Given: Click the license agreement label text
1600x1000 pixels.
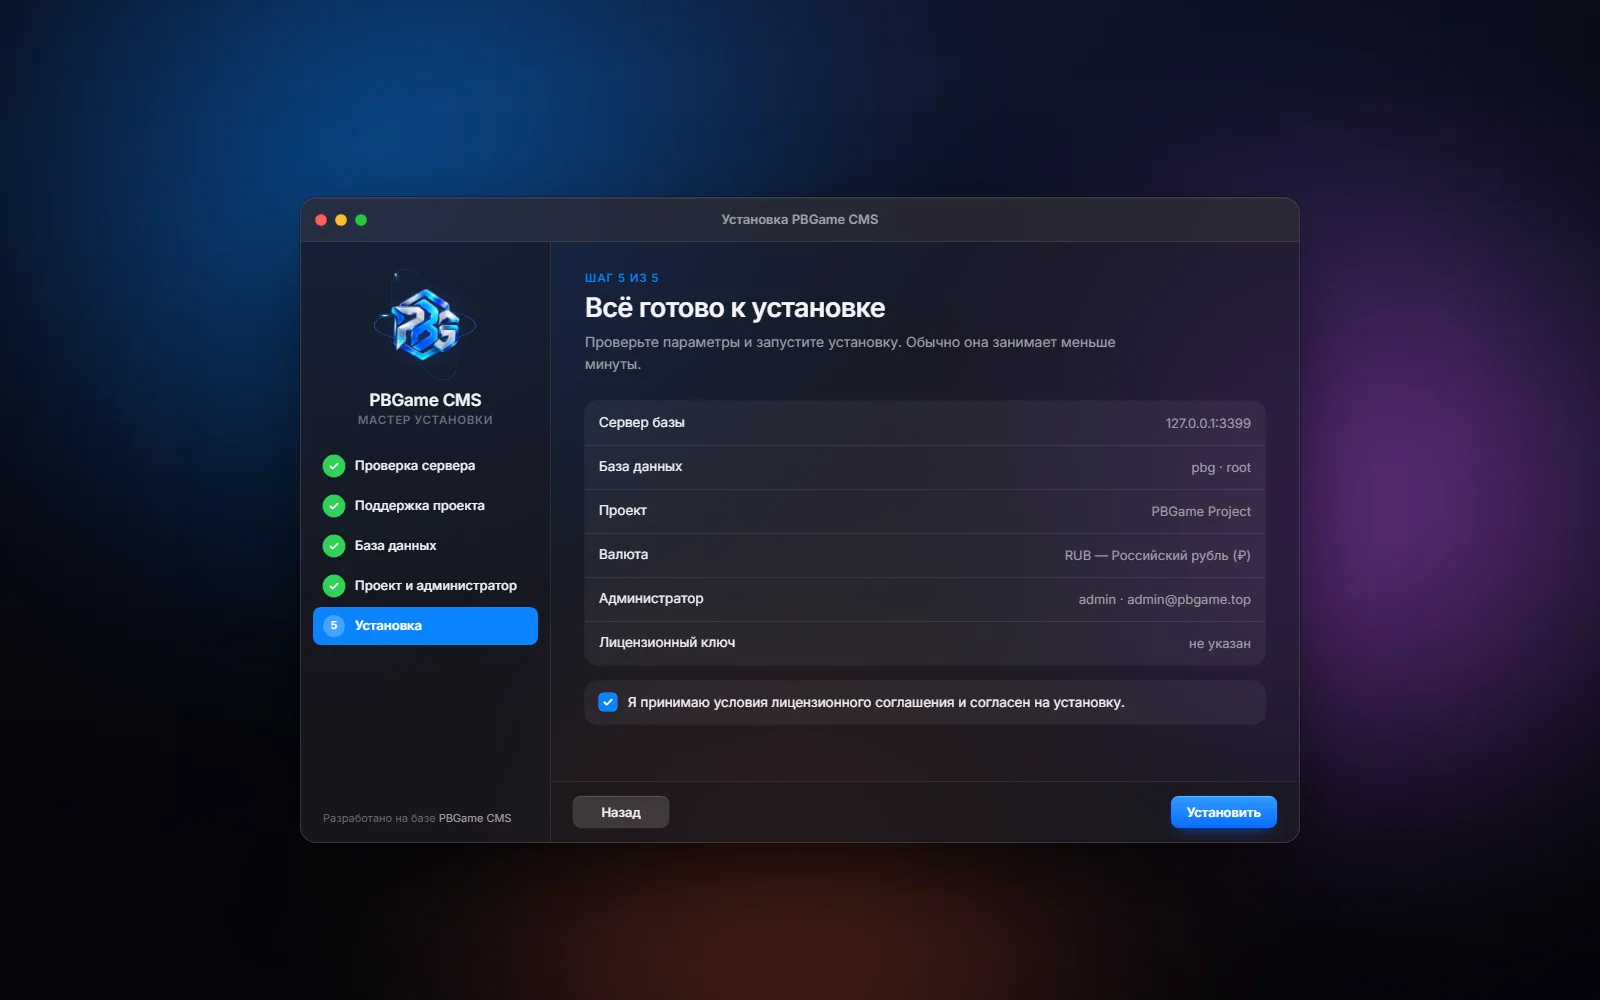Looking at the screenshot, I should pyautogui.click(x=876, y=702).
